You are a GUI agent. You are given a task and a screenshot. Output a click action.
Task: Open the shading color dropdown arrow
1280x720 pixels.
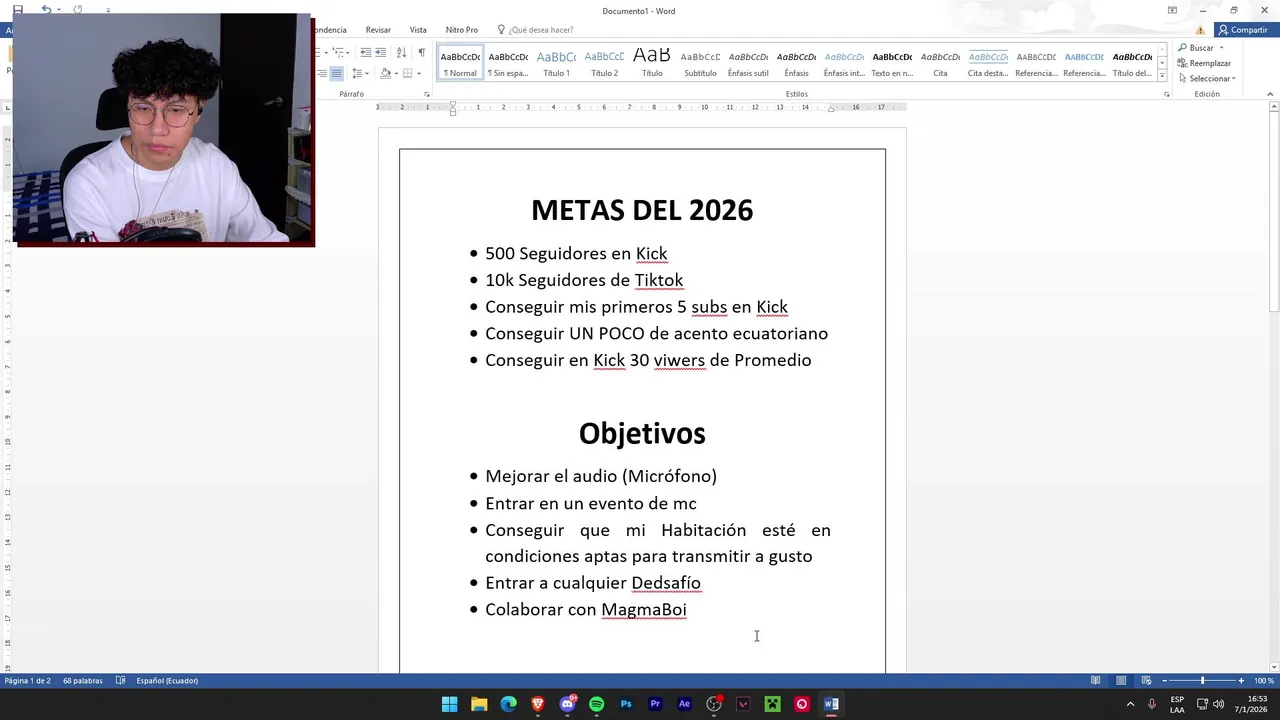click(396, 74)
